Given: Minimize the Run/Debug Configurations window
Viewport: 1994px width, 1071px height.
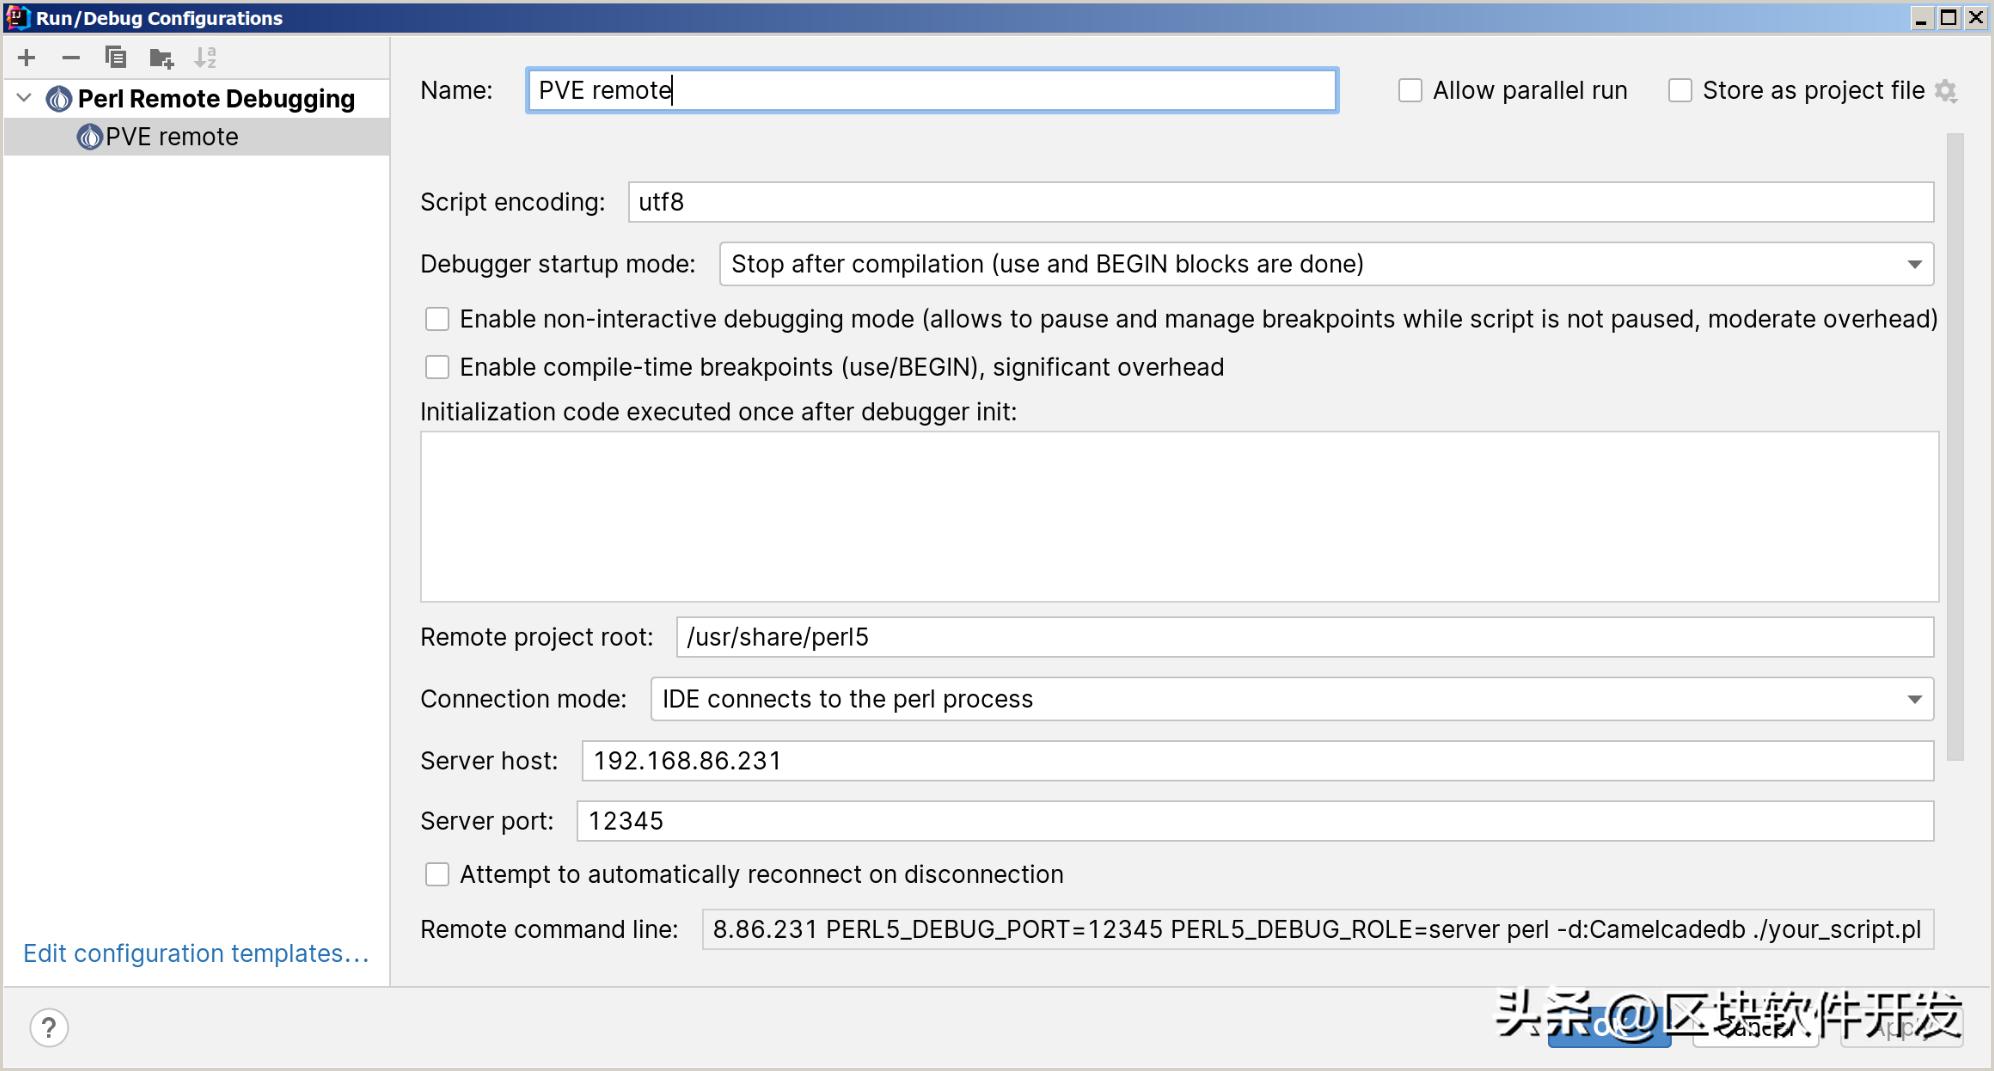Looking at the screenshot, I should 1922,18.
